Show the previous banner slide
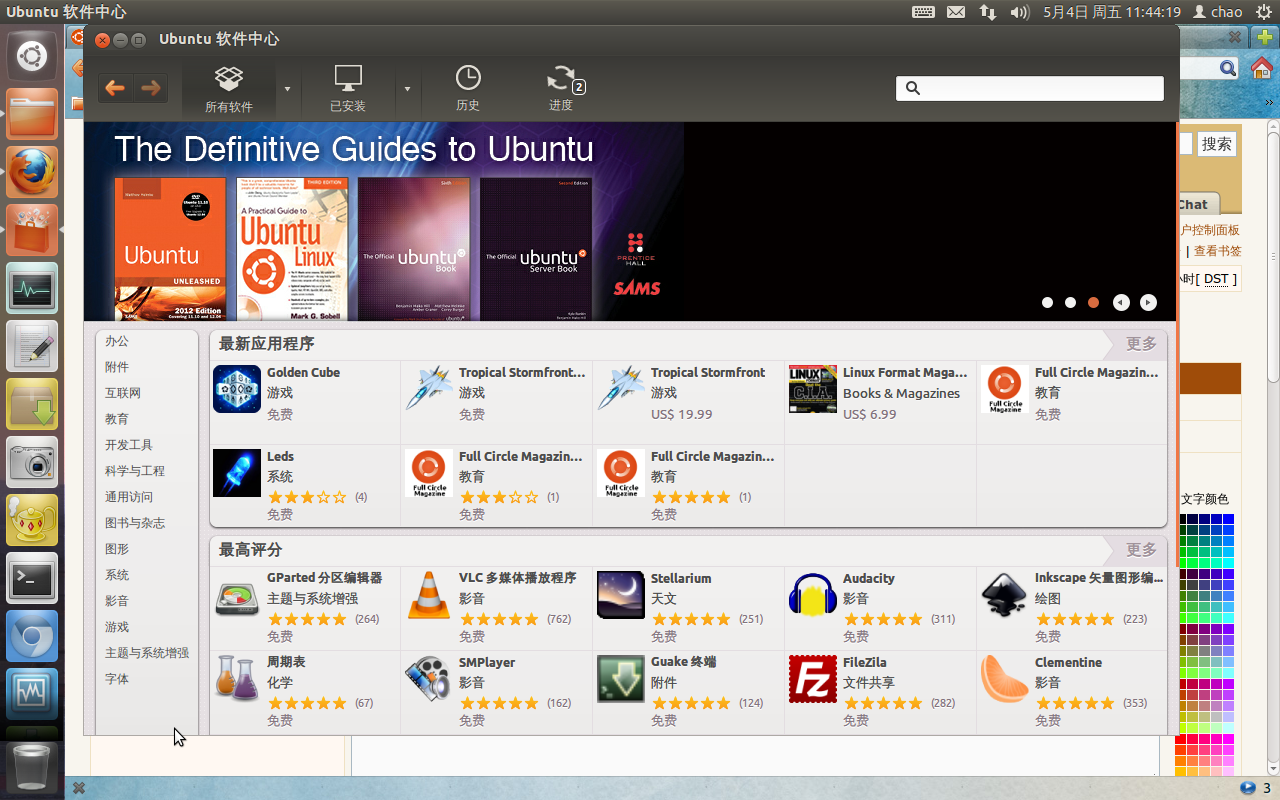Viewport: 1280px width, 800px height. point(1121,302)
